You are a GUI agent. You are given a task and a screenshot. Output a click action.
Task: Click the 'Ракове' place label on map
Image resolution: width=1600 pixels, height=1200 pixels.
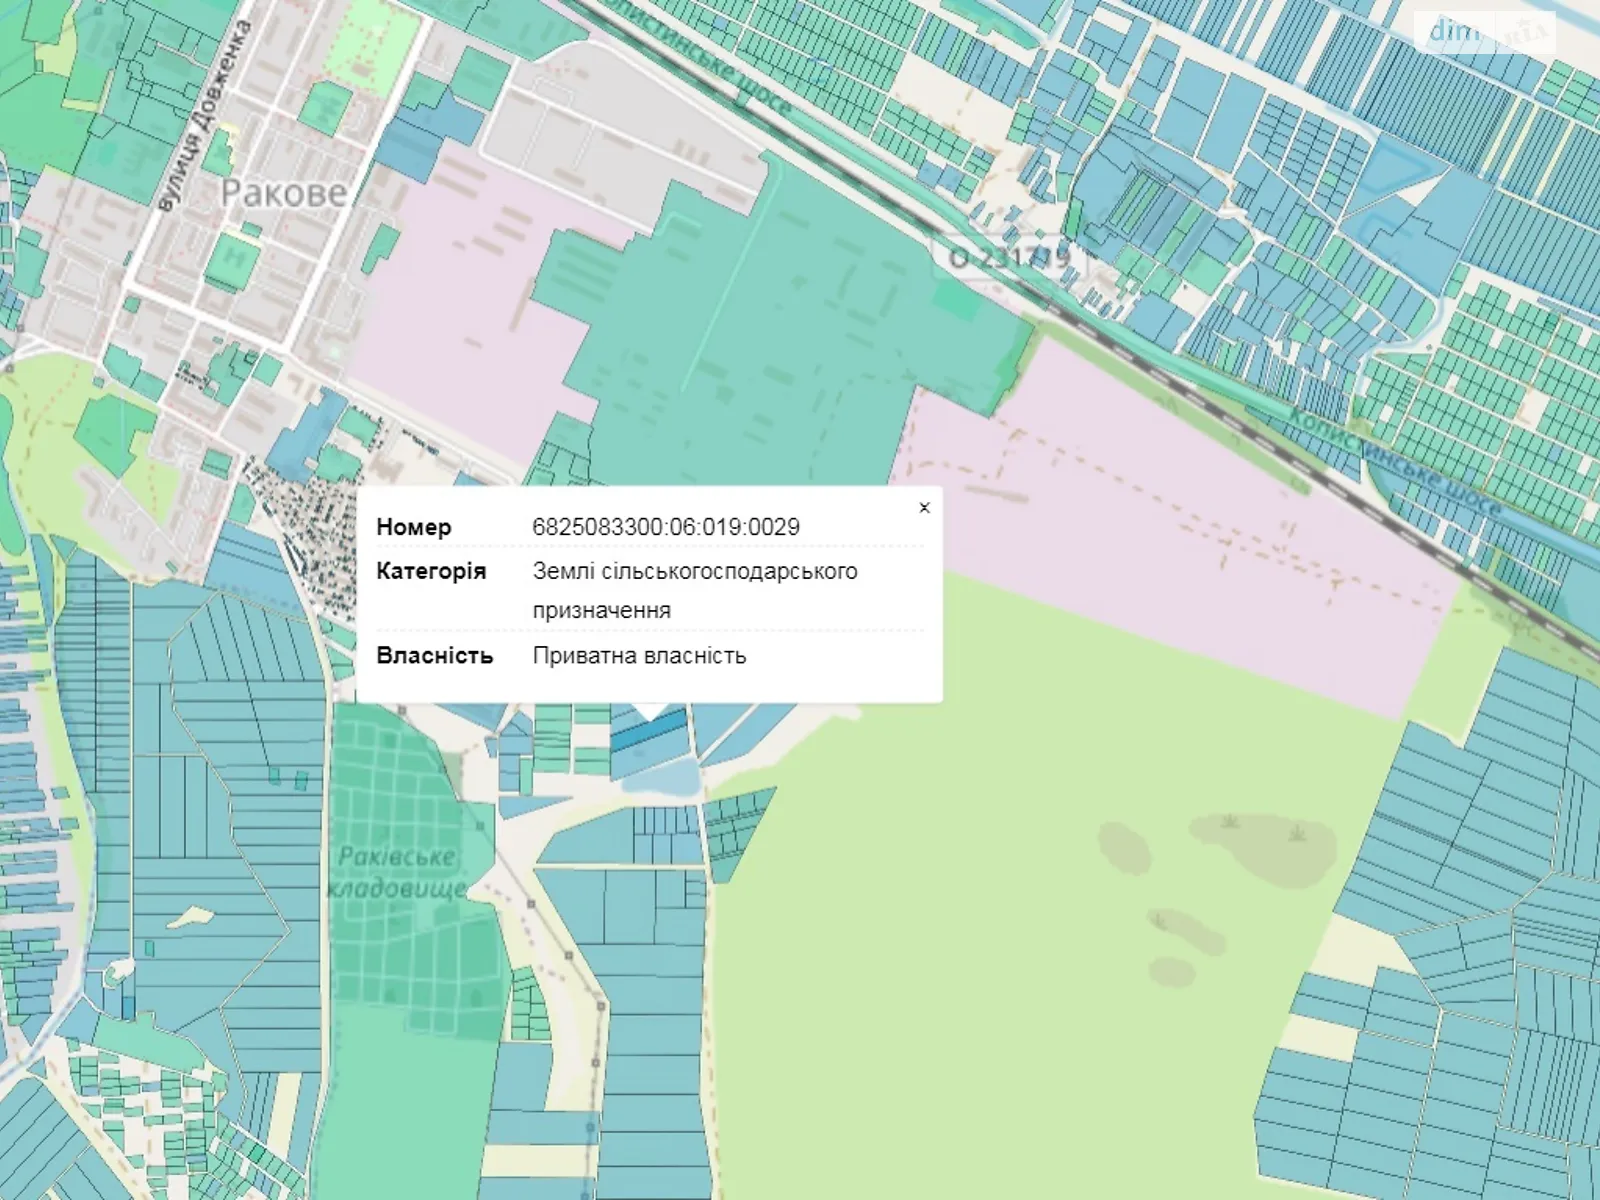tap(282, 193)
